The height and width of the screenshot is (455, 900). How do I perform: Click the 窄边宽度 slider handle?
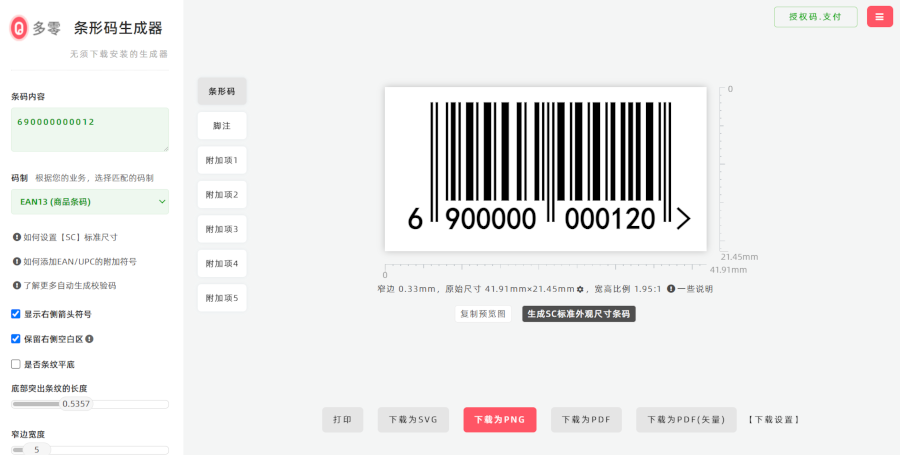click(36, 450)
